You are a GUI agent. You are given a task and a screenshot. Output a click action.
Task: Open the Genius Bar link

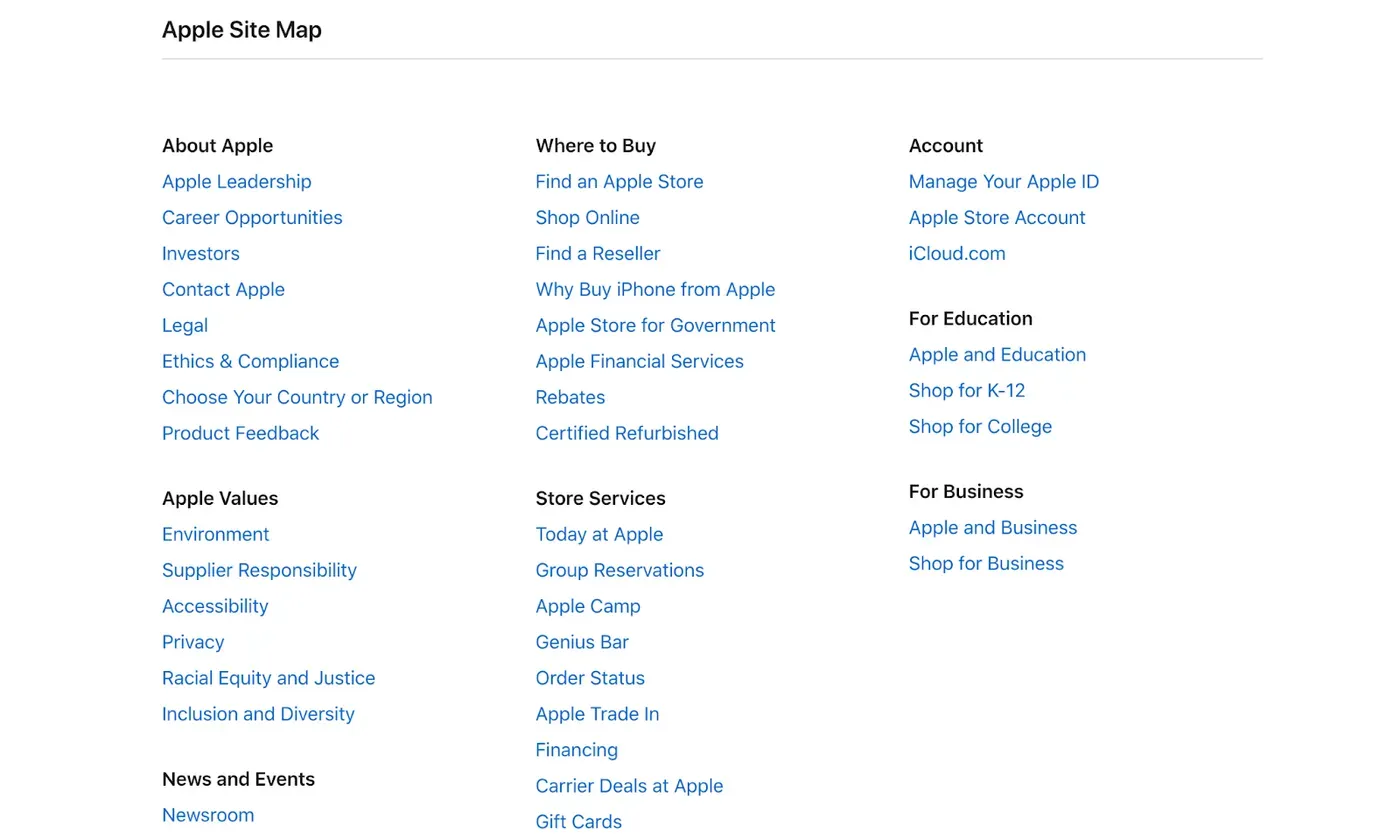pos(582,642)
